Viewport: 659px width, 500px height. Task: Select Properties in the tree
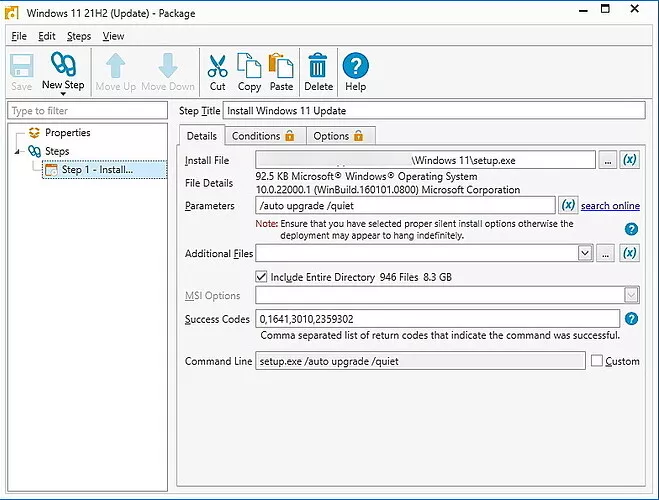point(68,133)
